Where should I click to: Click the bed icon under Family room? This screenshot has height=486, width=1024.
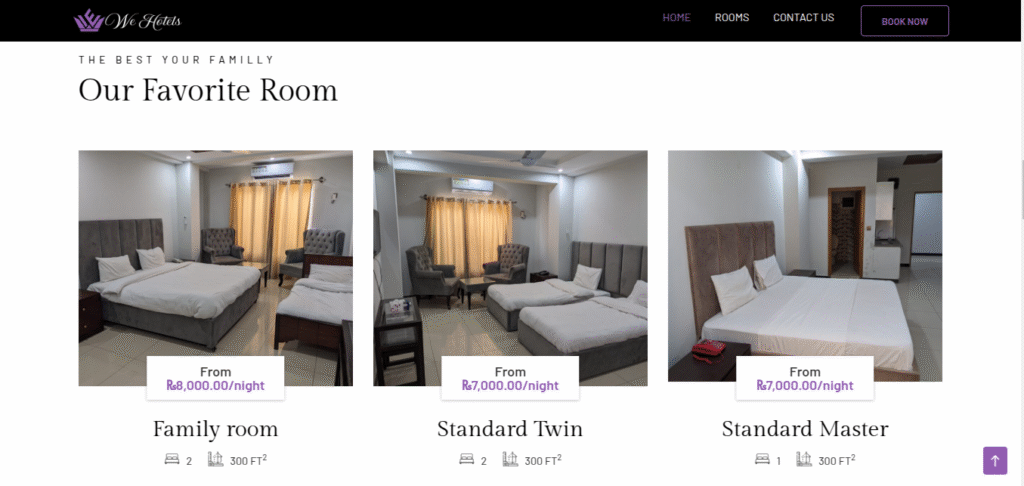pyautogui.click(x=172, y=459)
